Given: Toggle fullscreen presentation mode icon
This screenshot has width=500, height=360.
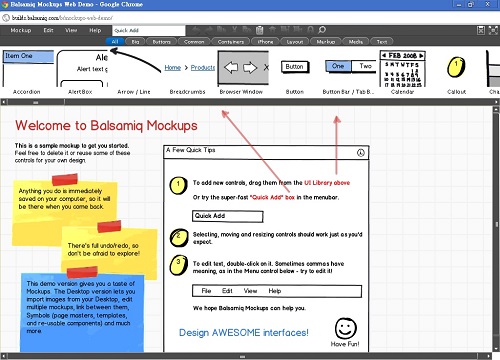Looking at the screenshot, I should coord(493,30).
